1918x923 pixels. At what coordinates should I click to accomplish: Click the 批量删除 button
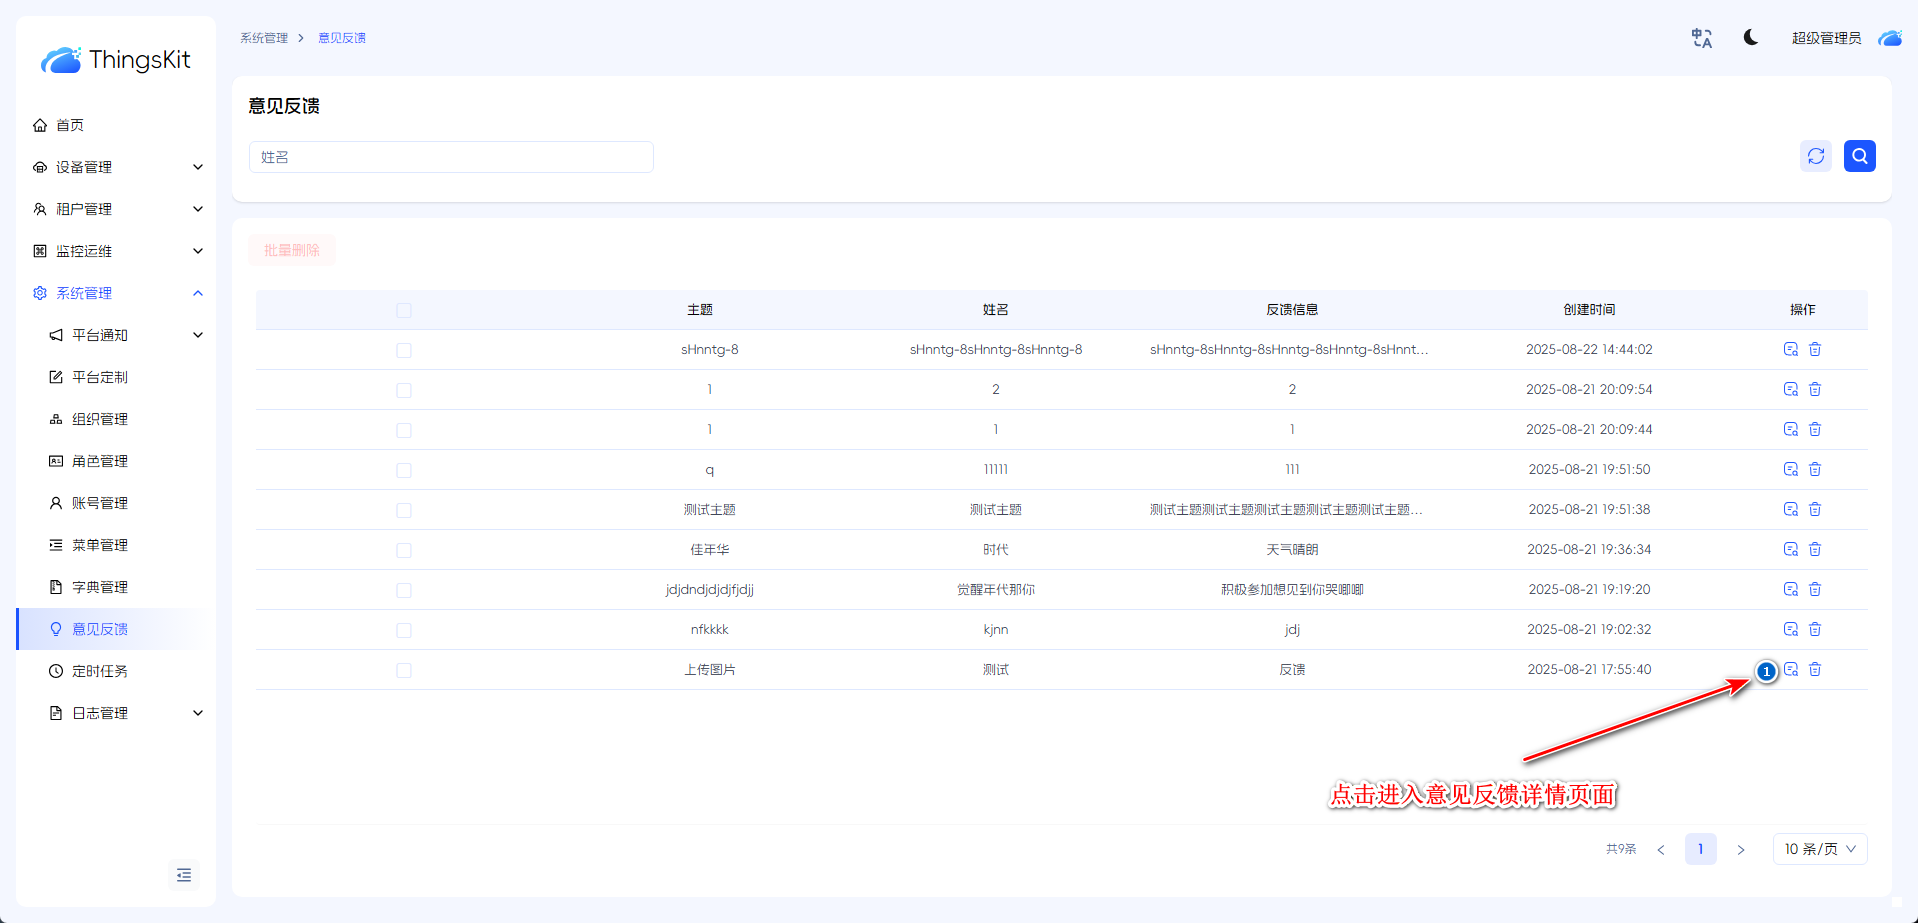click(292, 250)
